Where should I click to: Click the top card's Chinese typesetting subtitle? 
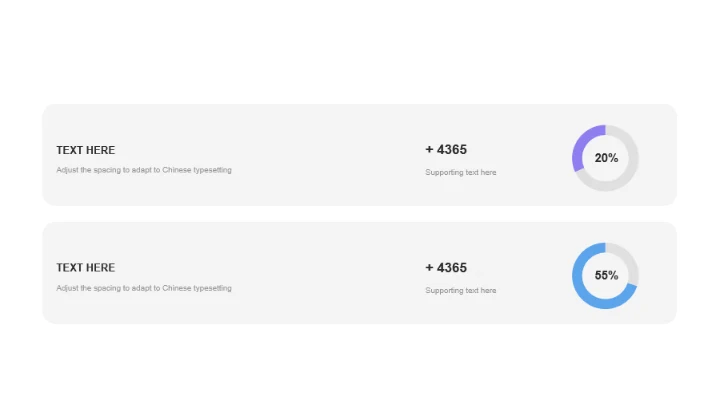pyautogui.click(x=144, y=170)
